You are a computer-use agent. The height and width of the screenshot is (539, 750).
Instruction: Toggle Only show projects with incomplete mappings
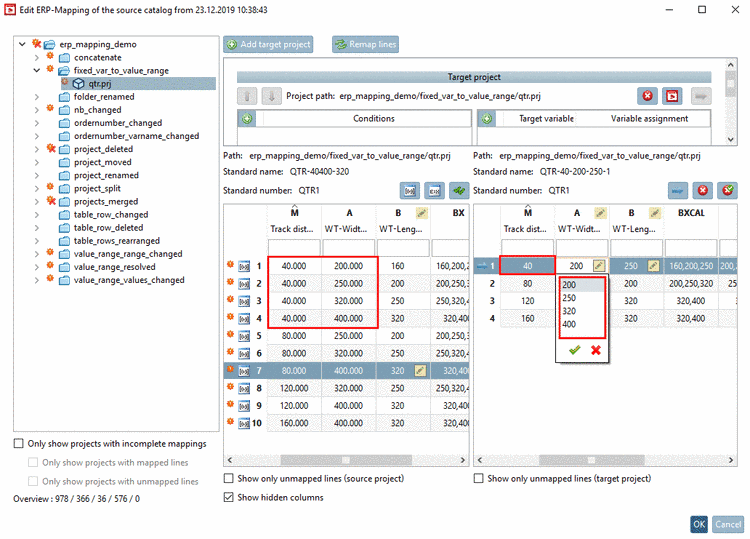tap(18, 443)
